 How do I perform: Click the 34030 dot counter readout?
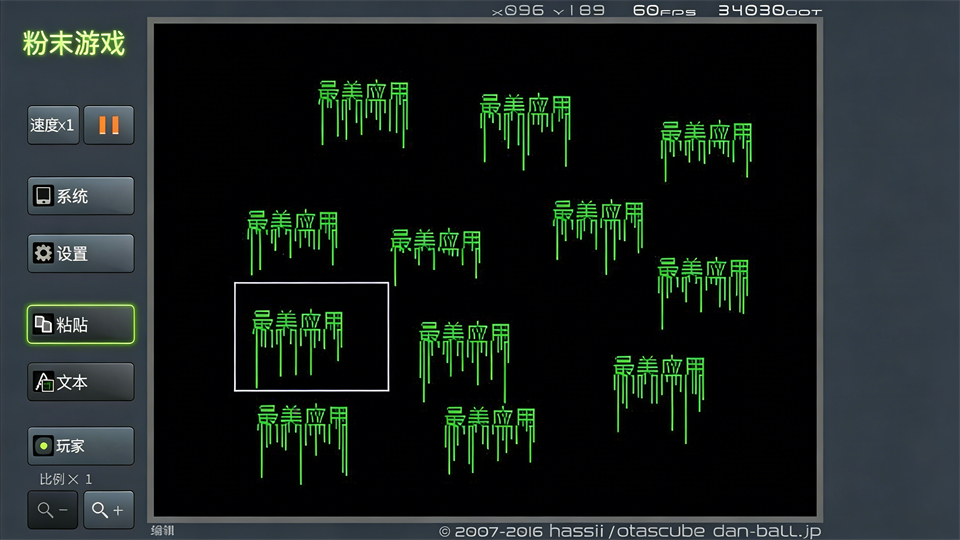click(768, 11)
